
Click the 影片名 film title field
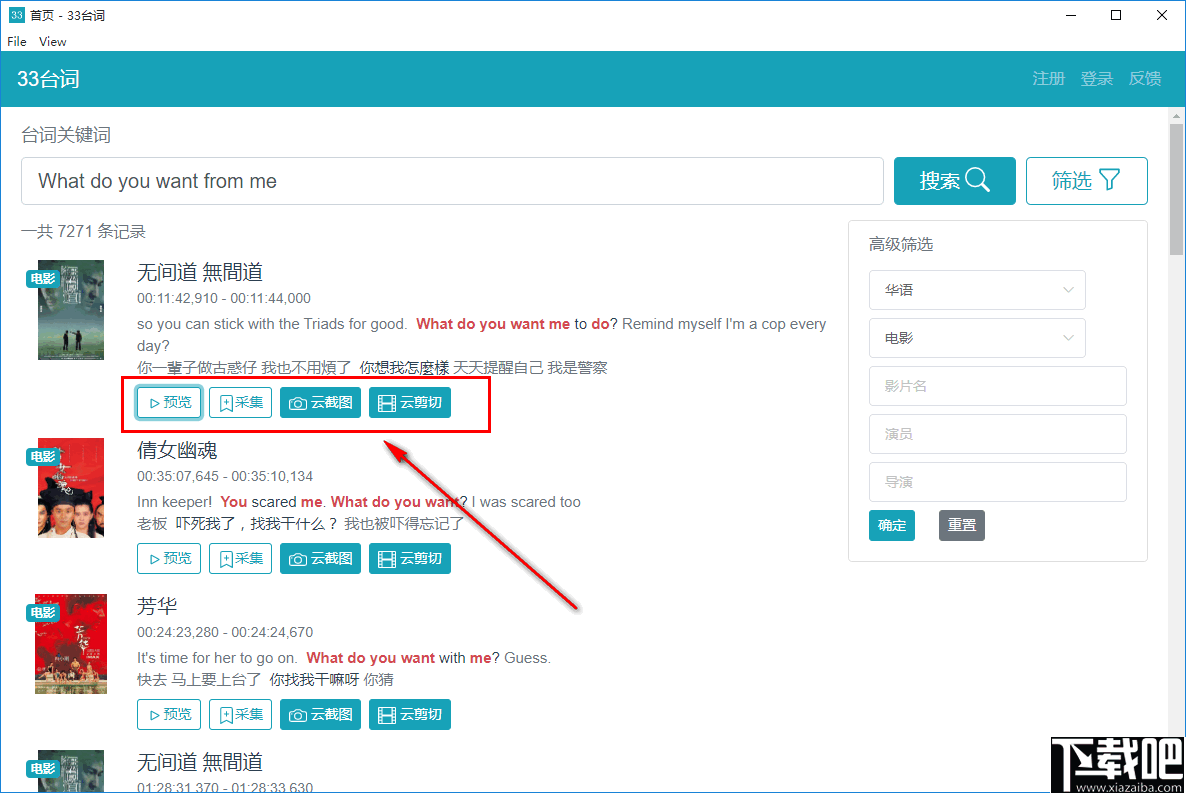998,386
